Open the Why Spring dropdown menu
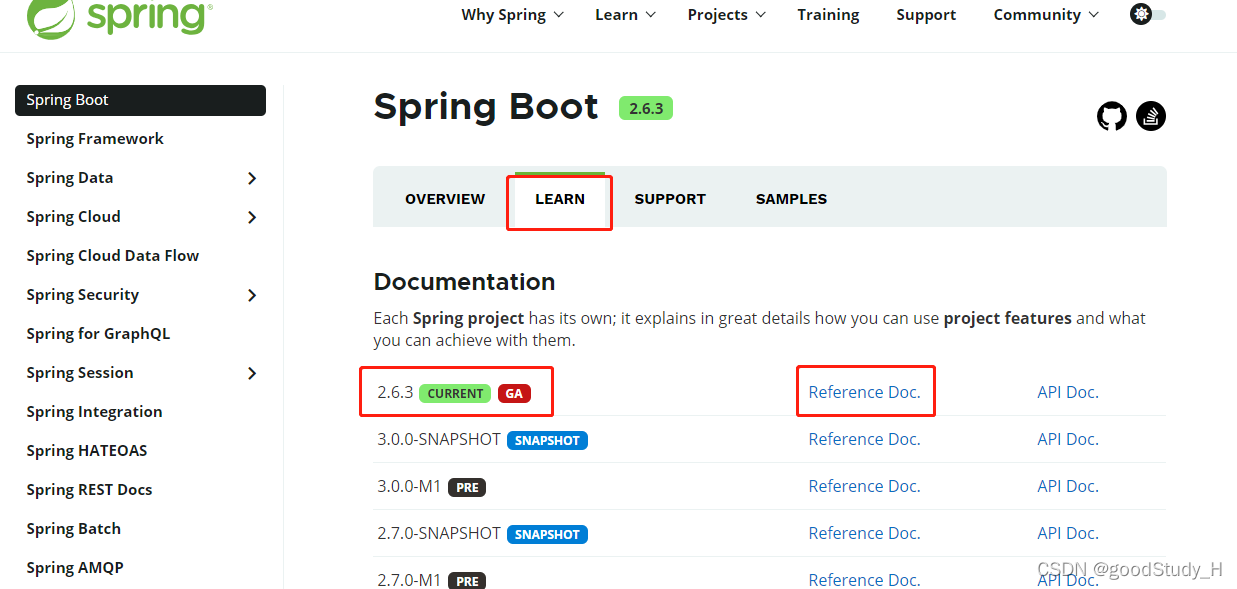 click(512, 15)
